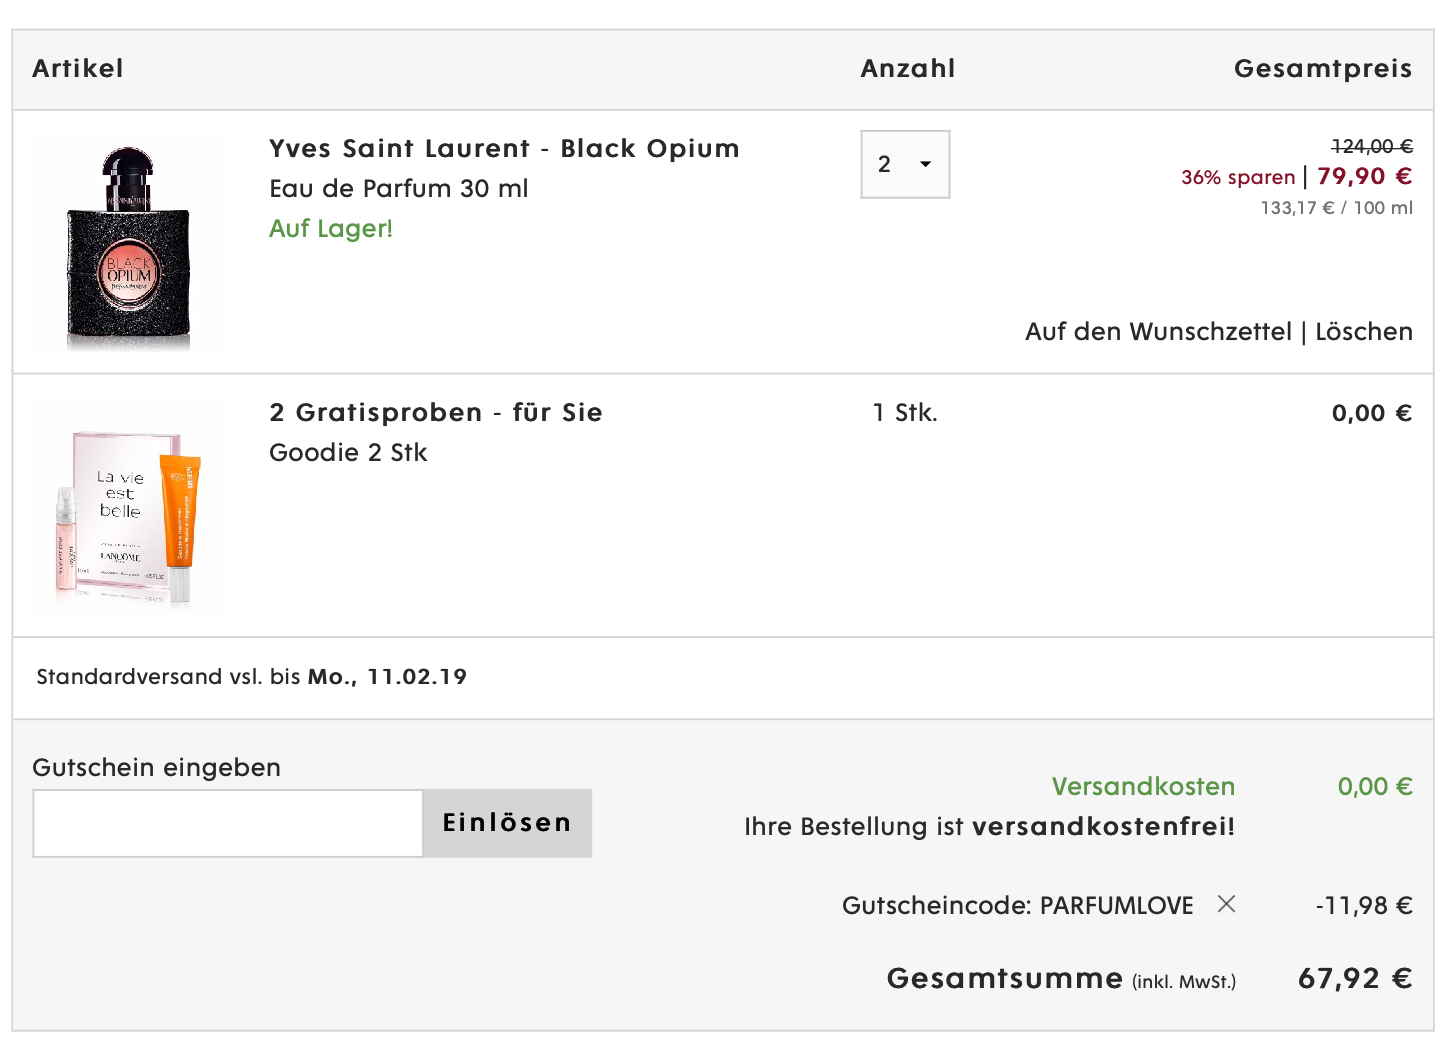Viewport: 1444px width, 1042px height.
Task: Click the Eau de Parfum 30 ml description
Action: pyautogui.click(x=399, y=189)
